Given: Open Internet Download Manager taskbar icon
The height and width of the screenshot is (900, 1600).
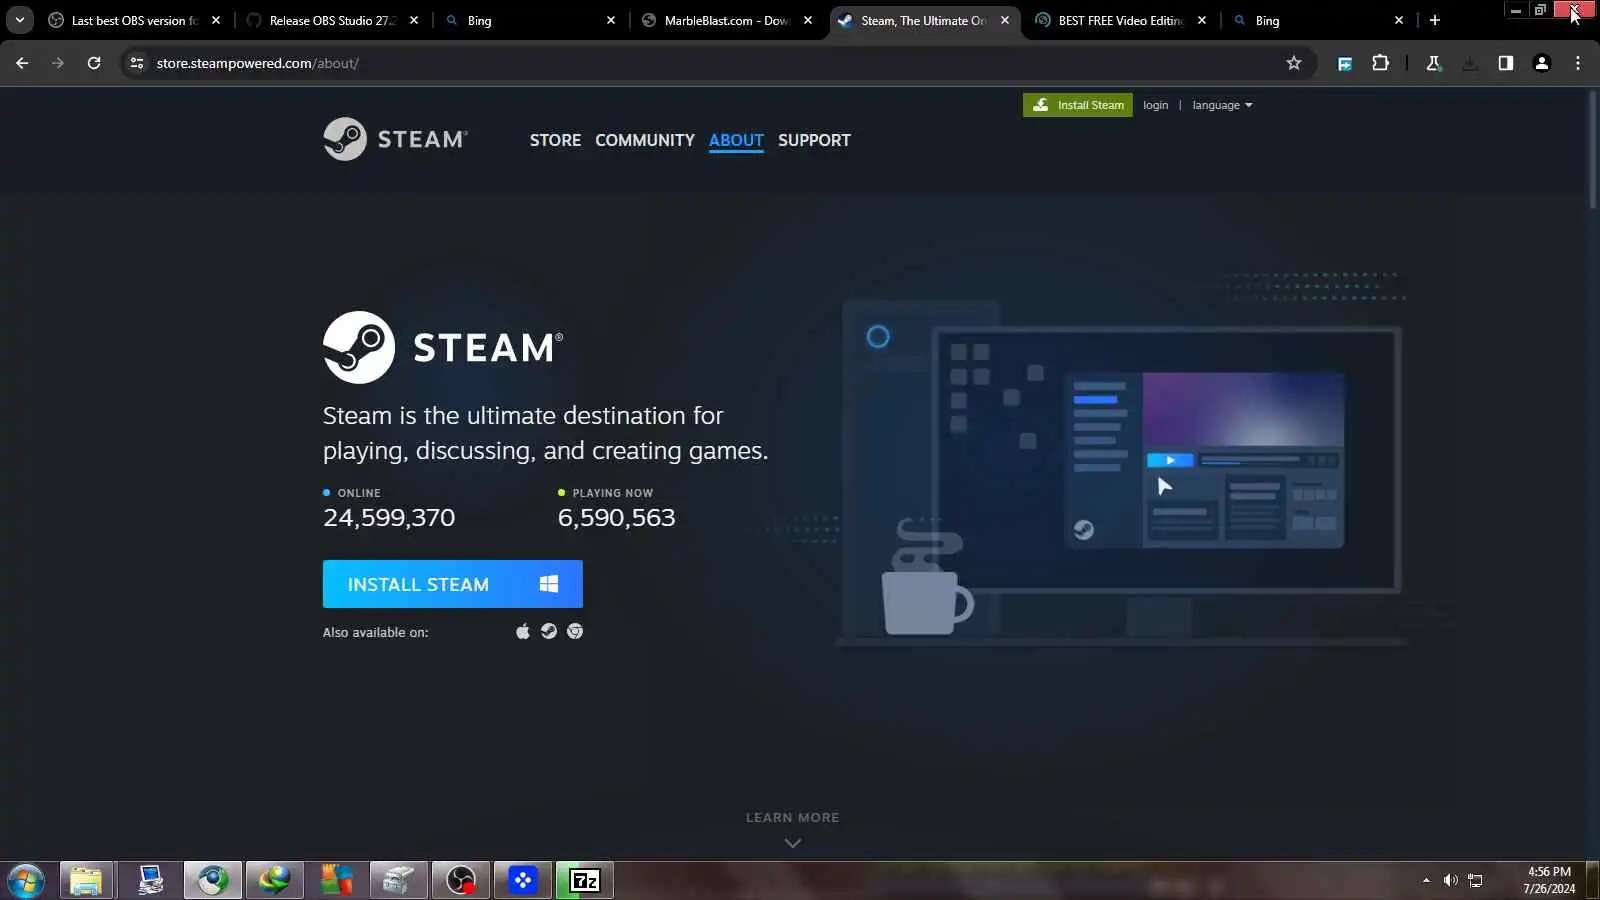Looking at the screenshot, I should click(x=274, y=880).
